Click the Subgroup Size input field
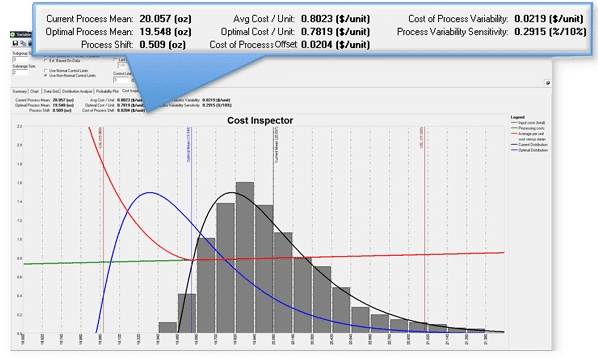This screenshot has width=598, height=361. click(x=20, y=59)
